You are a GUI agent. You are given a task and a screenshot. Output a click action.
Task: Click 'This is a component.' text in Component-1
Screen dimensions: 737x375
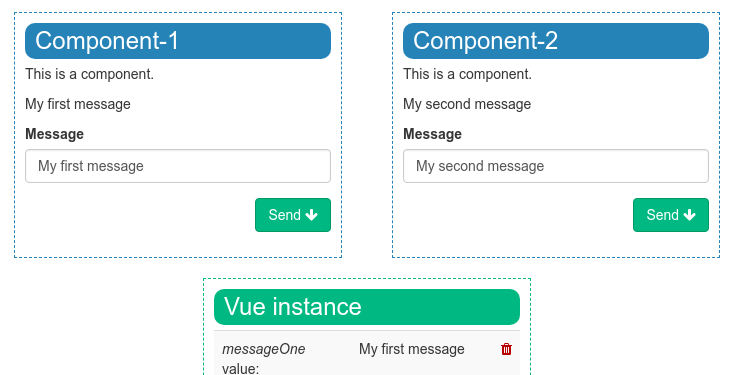pyautogui.click(x=89, y=74)
